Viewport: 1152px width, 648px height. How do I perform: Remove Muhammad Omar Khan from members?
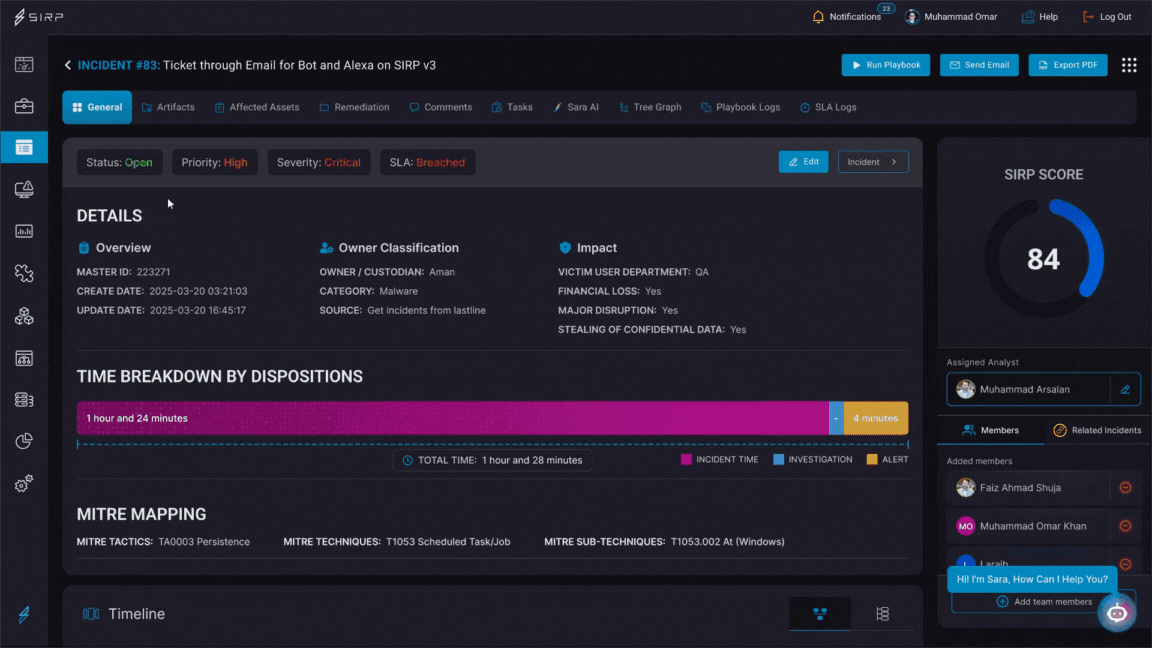(x=1125, y=526)
